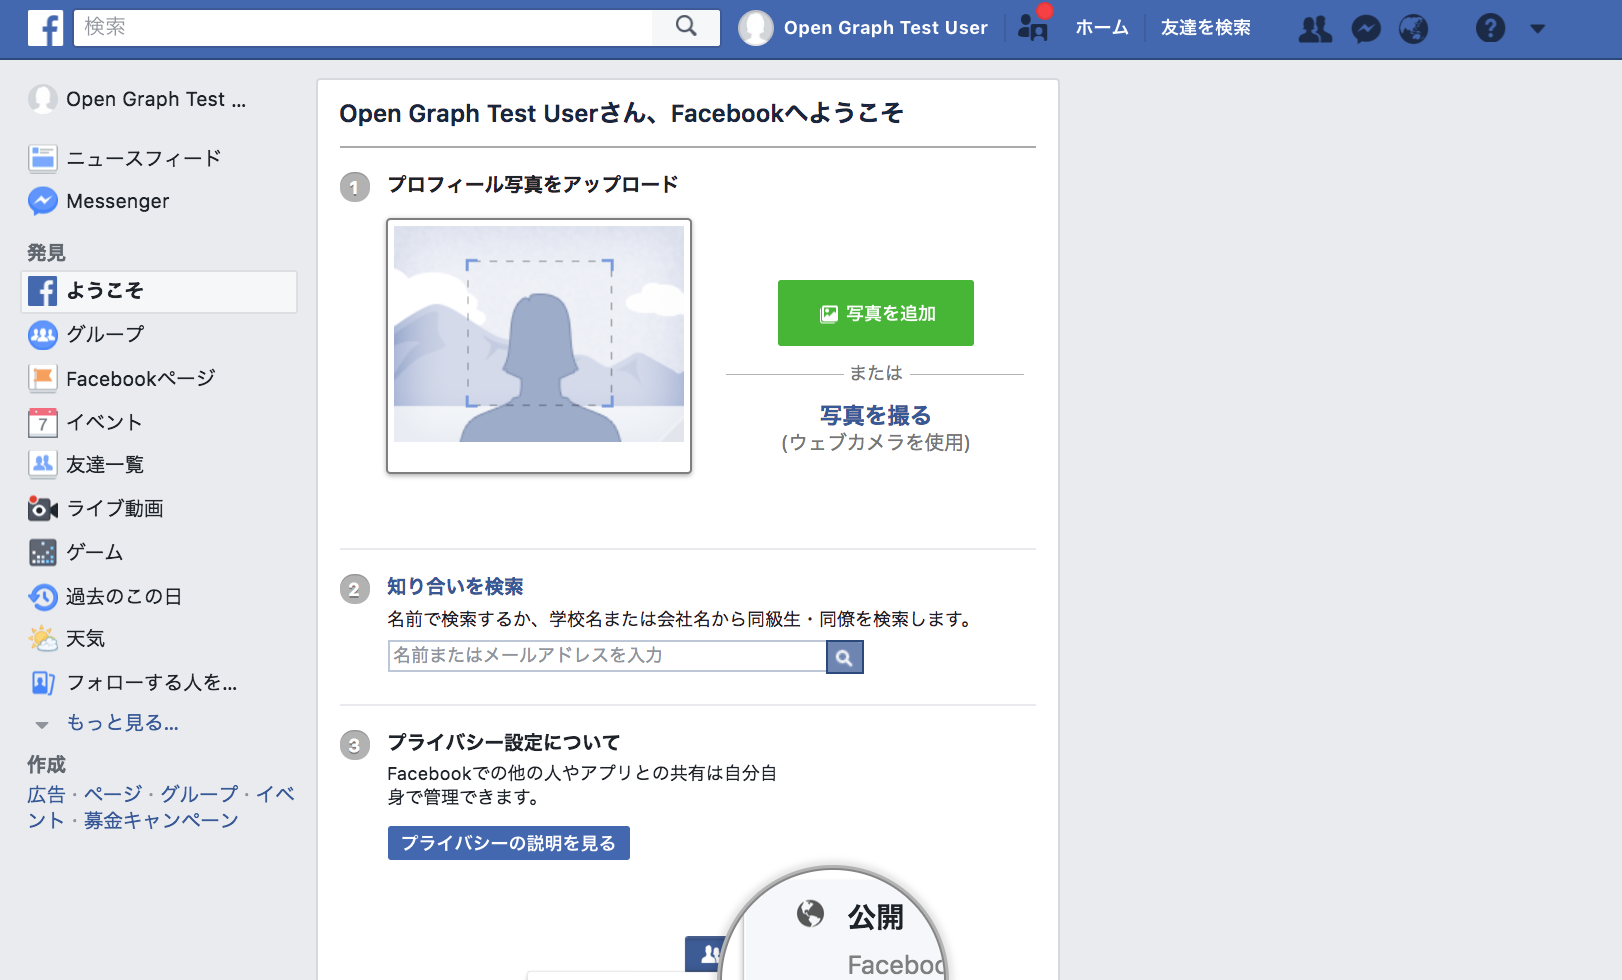
Task: Click the calendar events icon
Action: 43,422
